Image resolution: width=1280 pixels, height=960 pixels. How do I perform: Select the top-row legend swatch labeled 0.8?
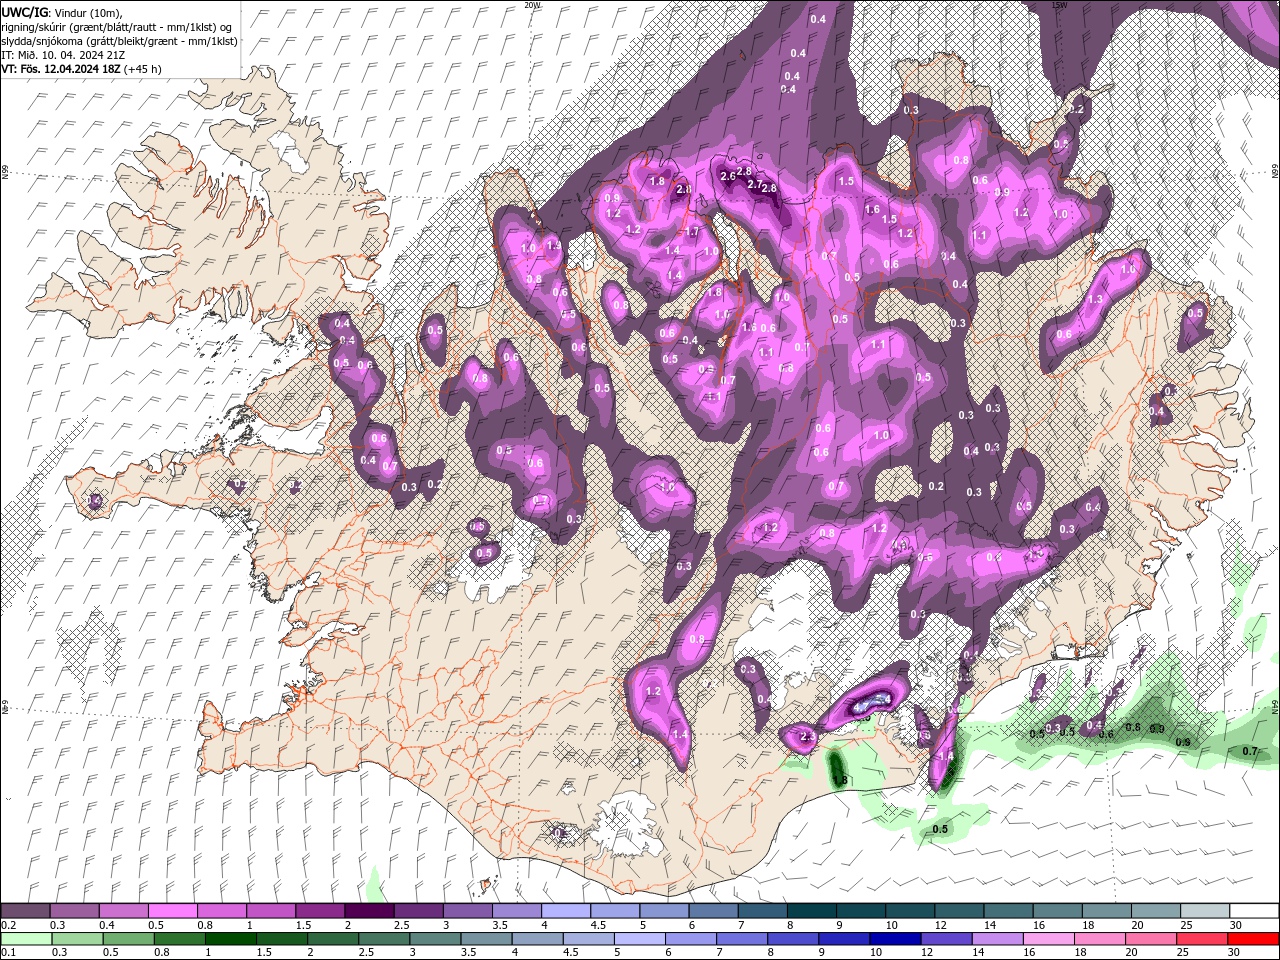221,911
